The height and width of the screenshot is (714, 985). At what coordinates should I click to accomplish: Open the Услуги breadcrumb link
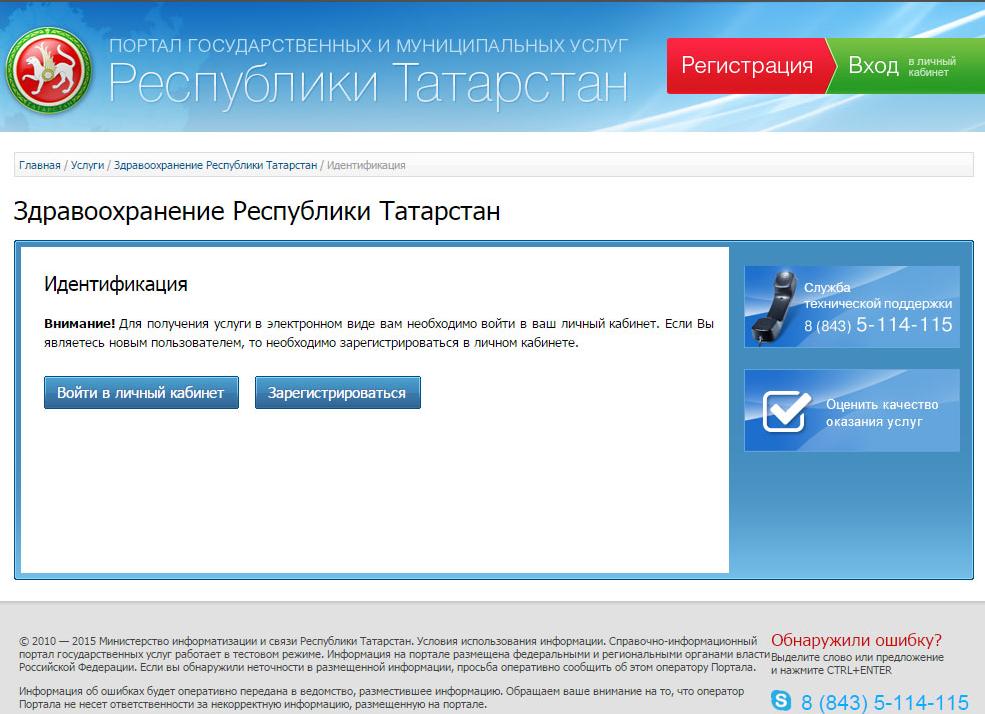pyautogui.click(x=87, y=165)
